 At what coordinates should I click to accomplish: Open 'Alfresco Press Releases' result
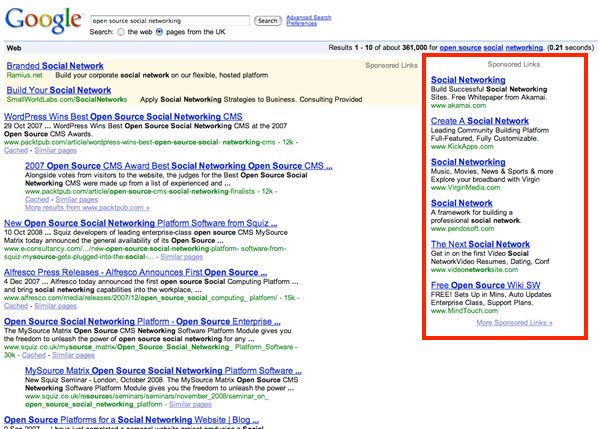pos(135,272)
